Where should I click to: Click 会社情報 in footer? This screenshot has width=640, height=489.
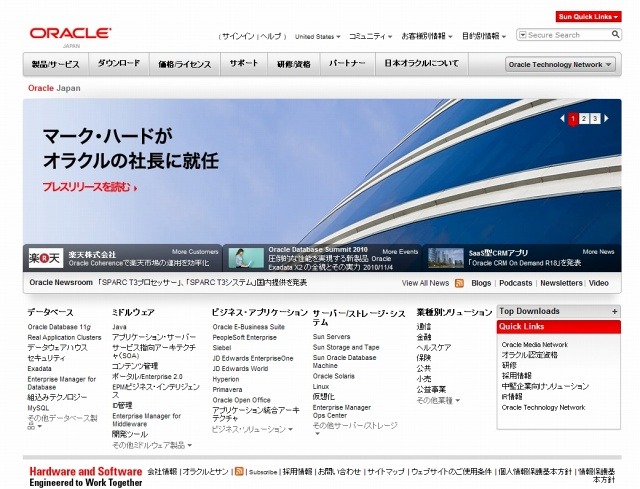pos(162,471)
